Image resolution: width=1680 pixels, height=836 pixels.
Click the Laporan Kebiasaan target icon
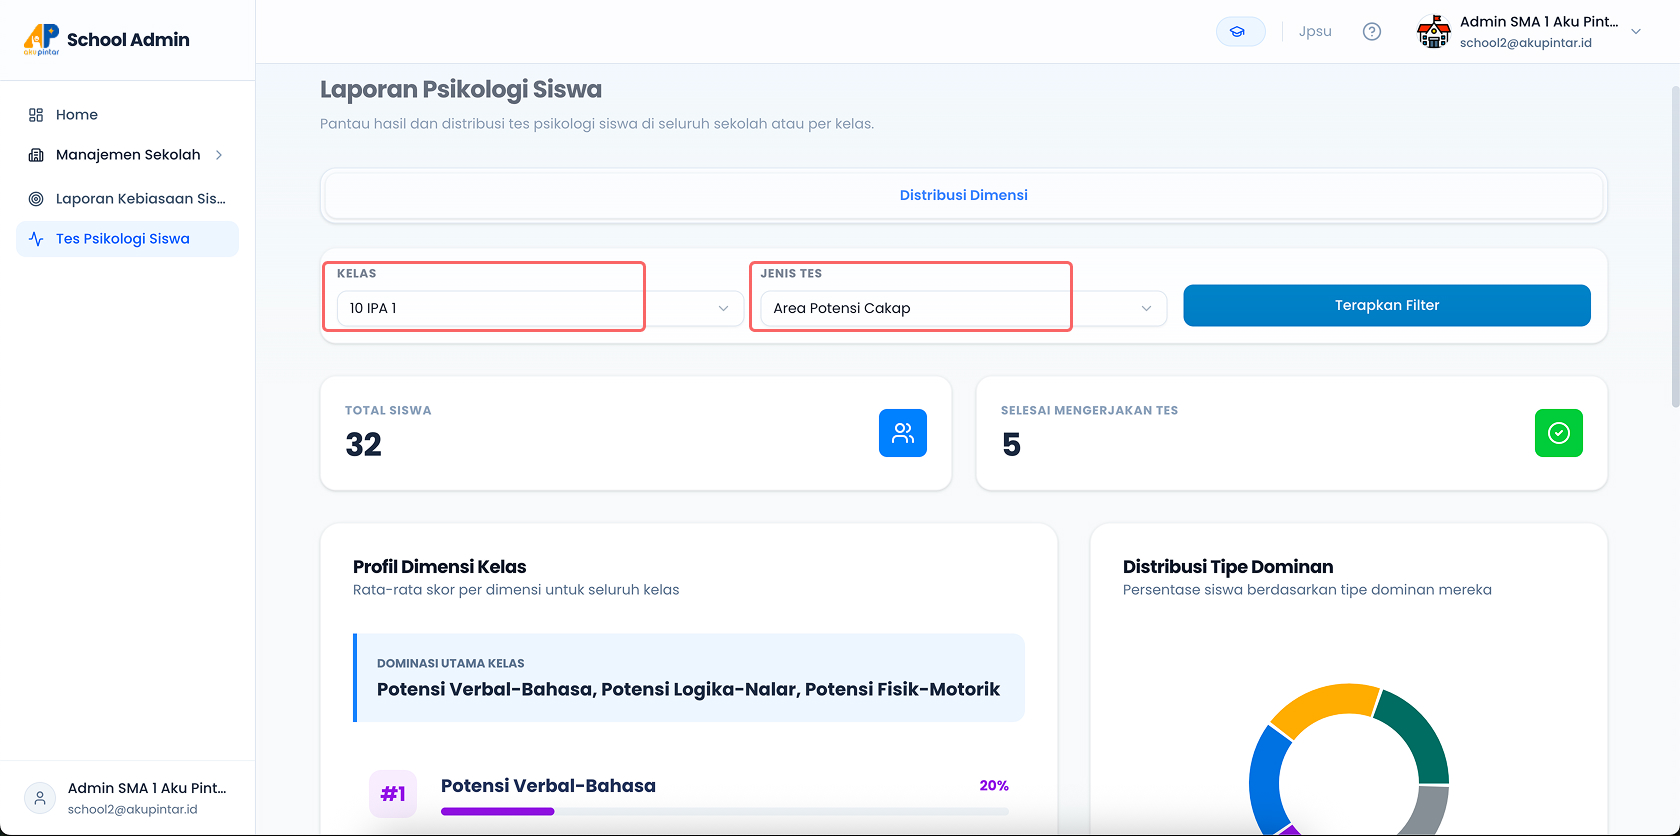(x=36, y=199)
